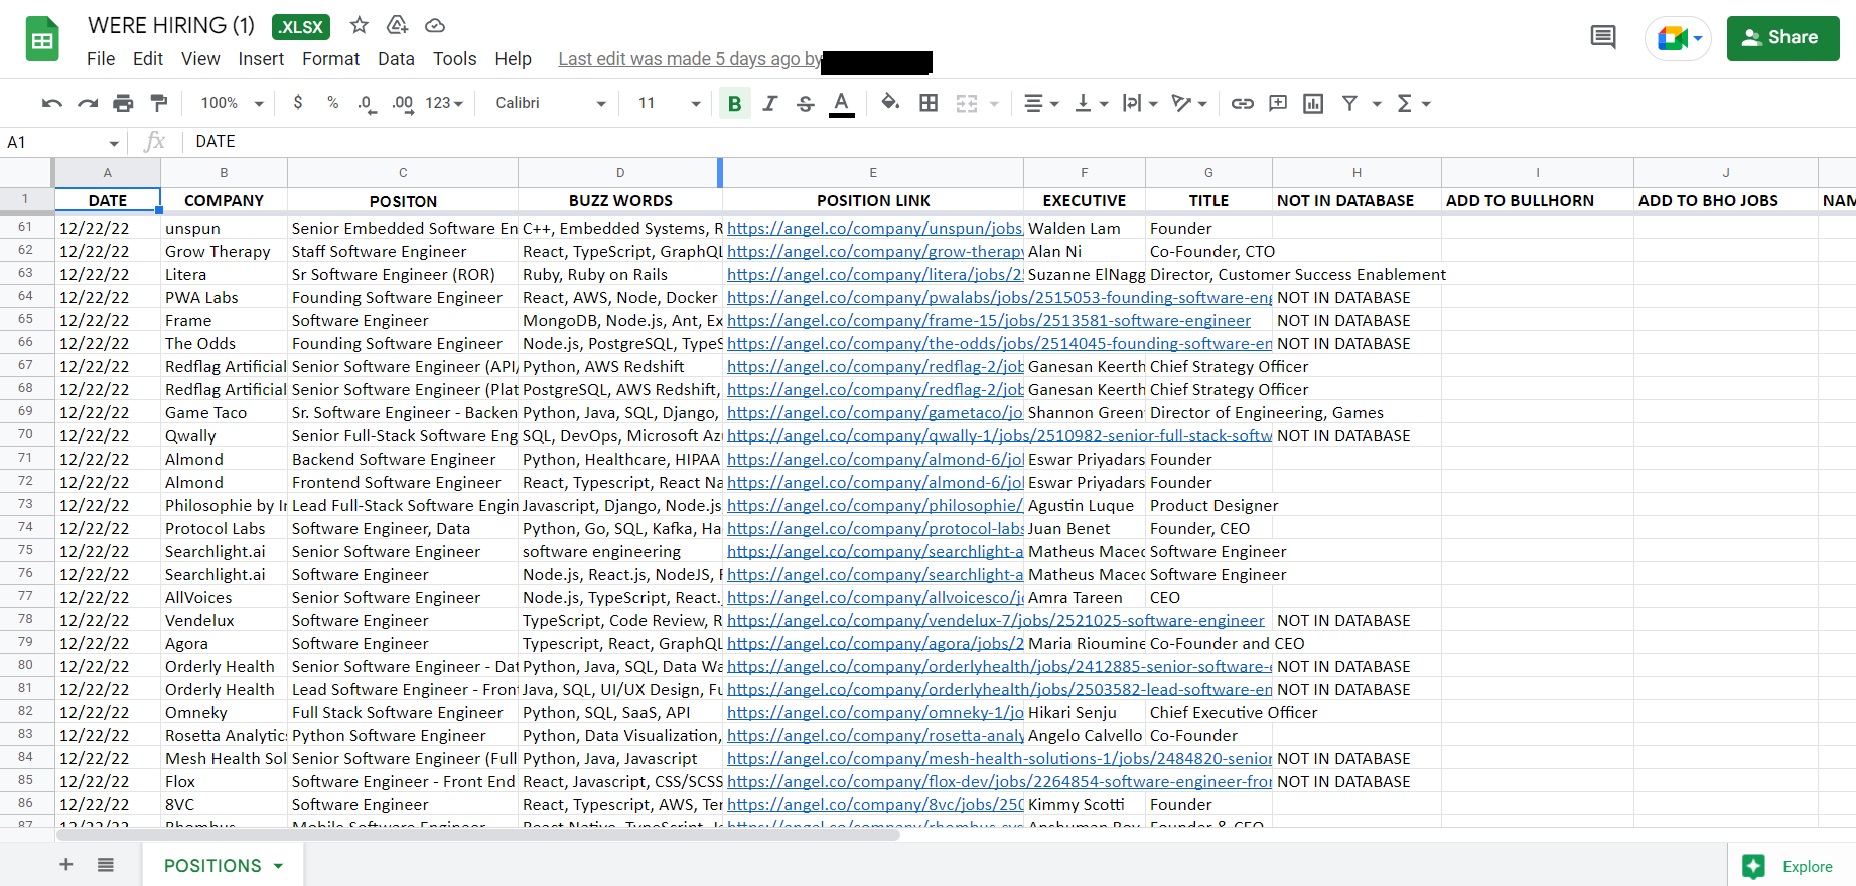This screenshot has width=1856, height=886.
Task: Toggle bold formatting
Action: (x=734, y=103)
